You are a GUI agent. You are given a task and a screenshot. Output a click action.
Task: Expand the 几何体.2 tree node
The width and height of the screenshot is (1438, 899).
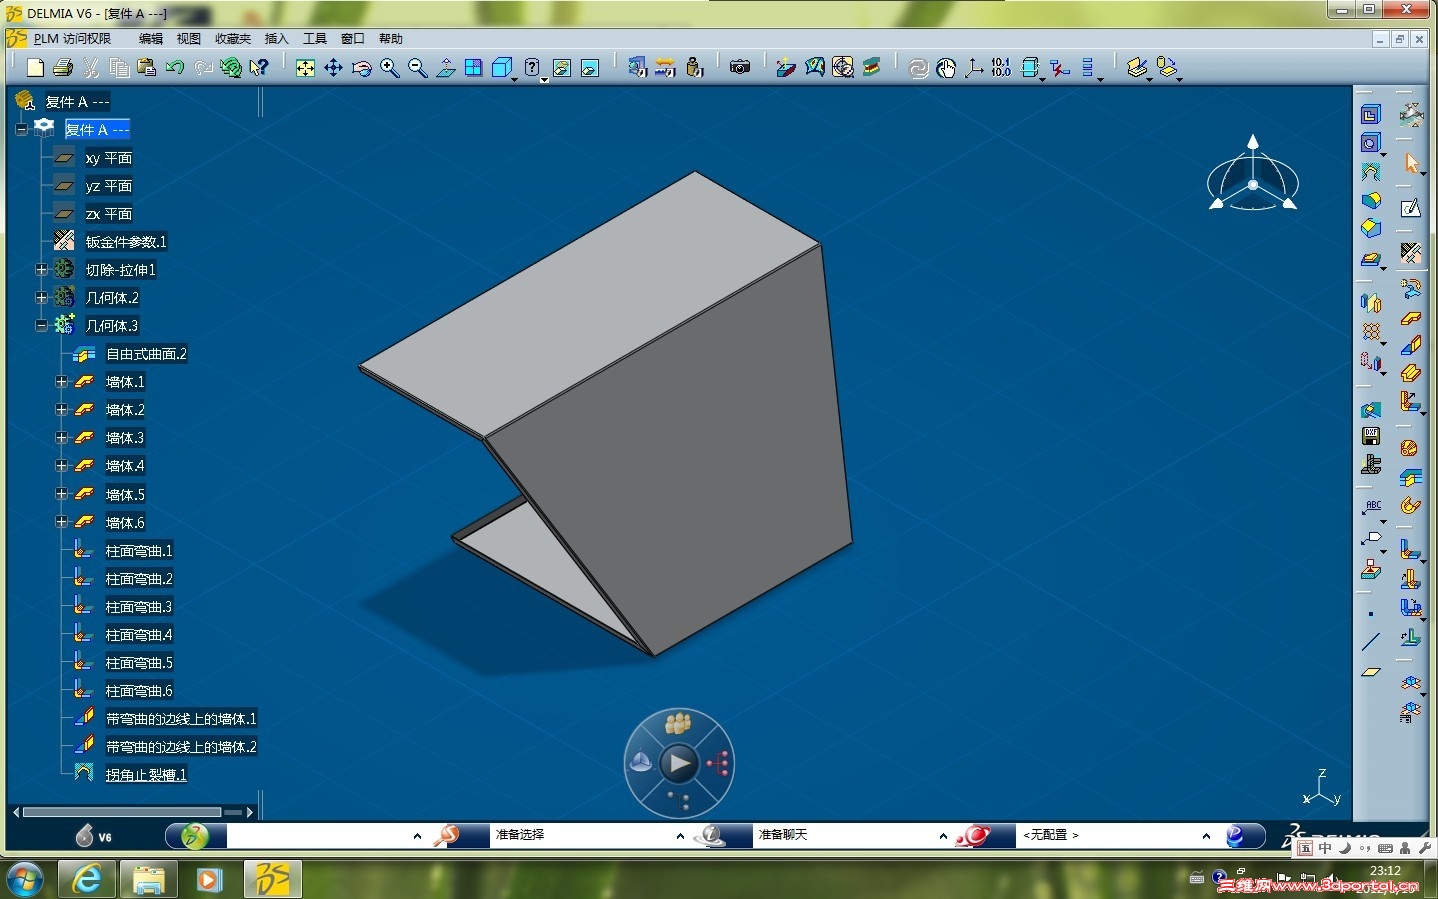[x=41, y=298]
